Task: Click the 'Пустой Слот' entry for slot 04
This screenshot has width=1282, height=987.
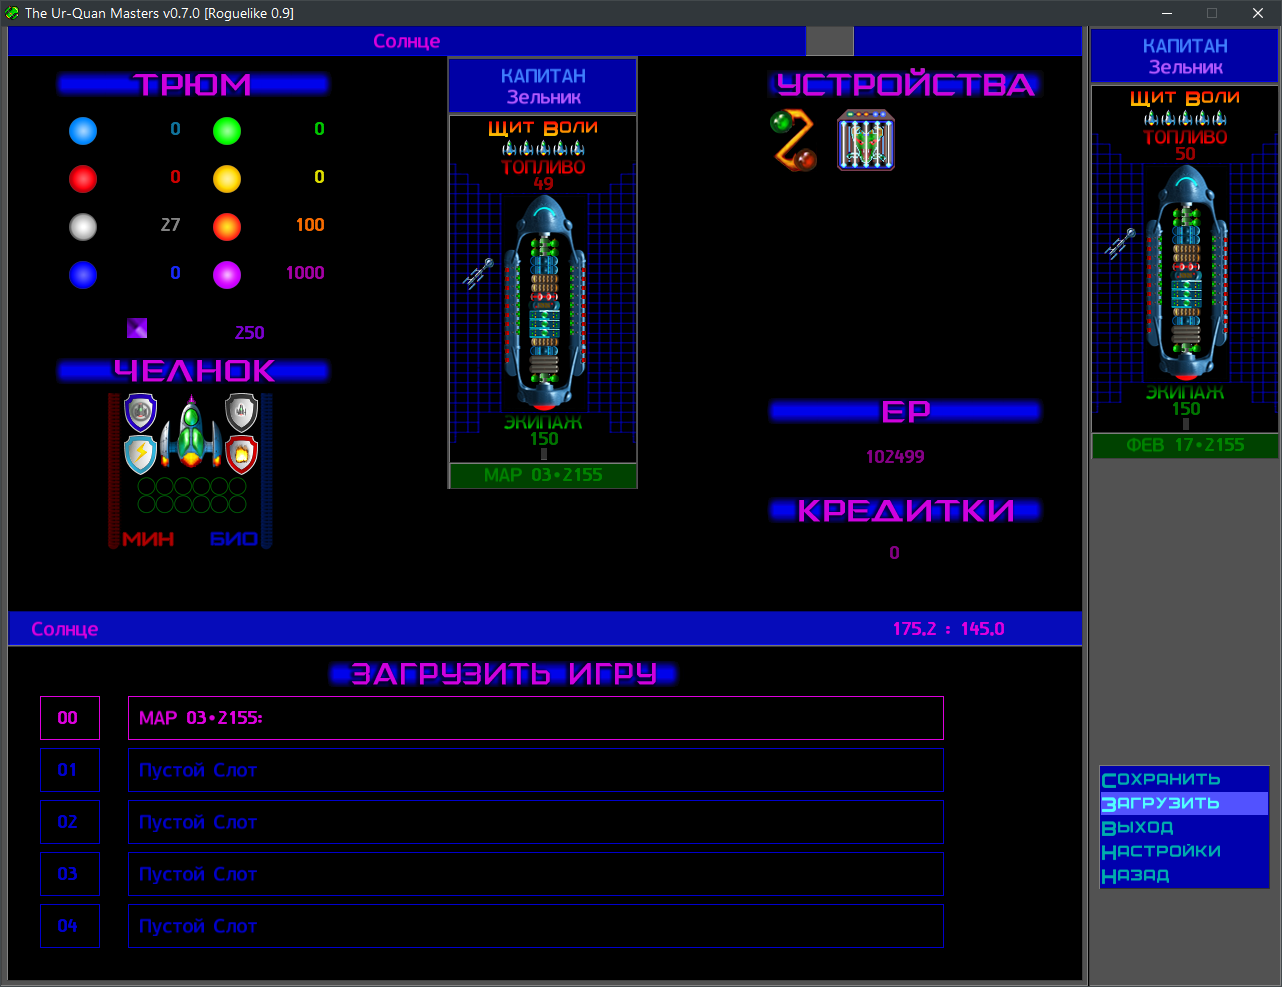Action: pos(536,926)
